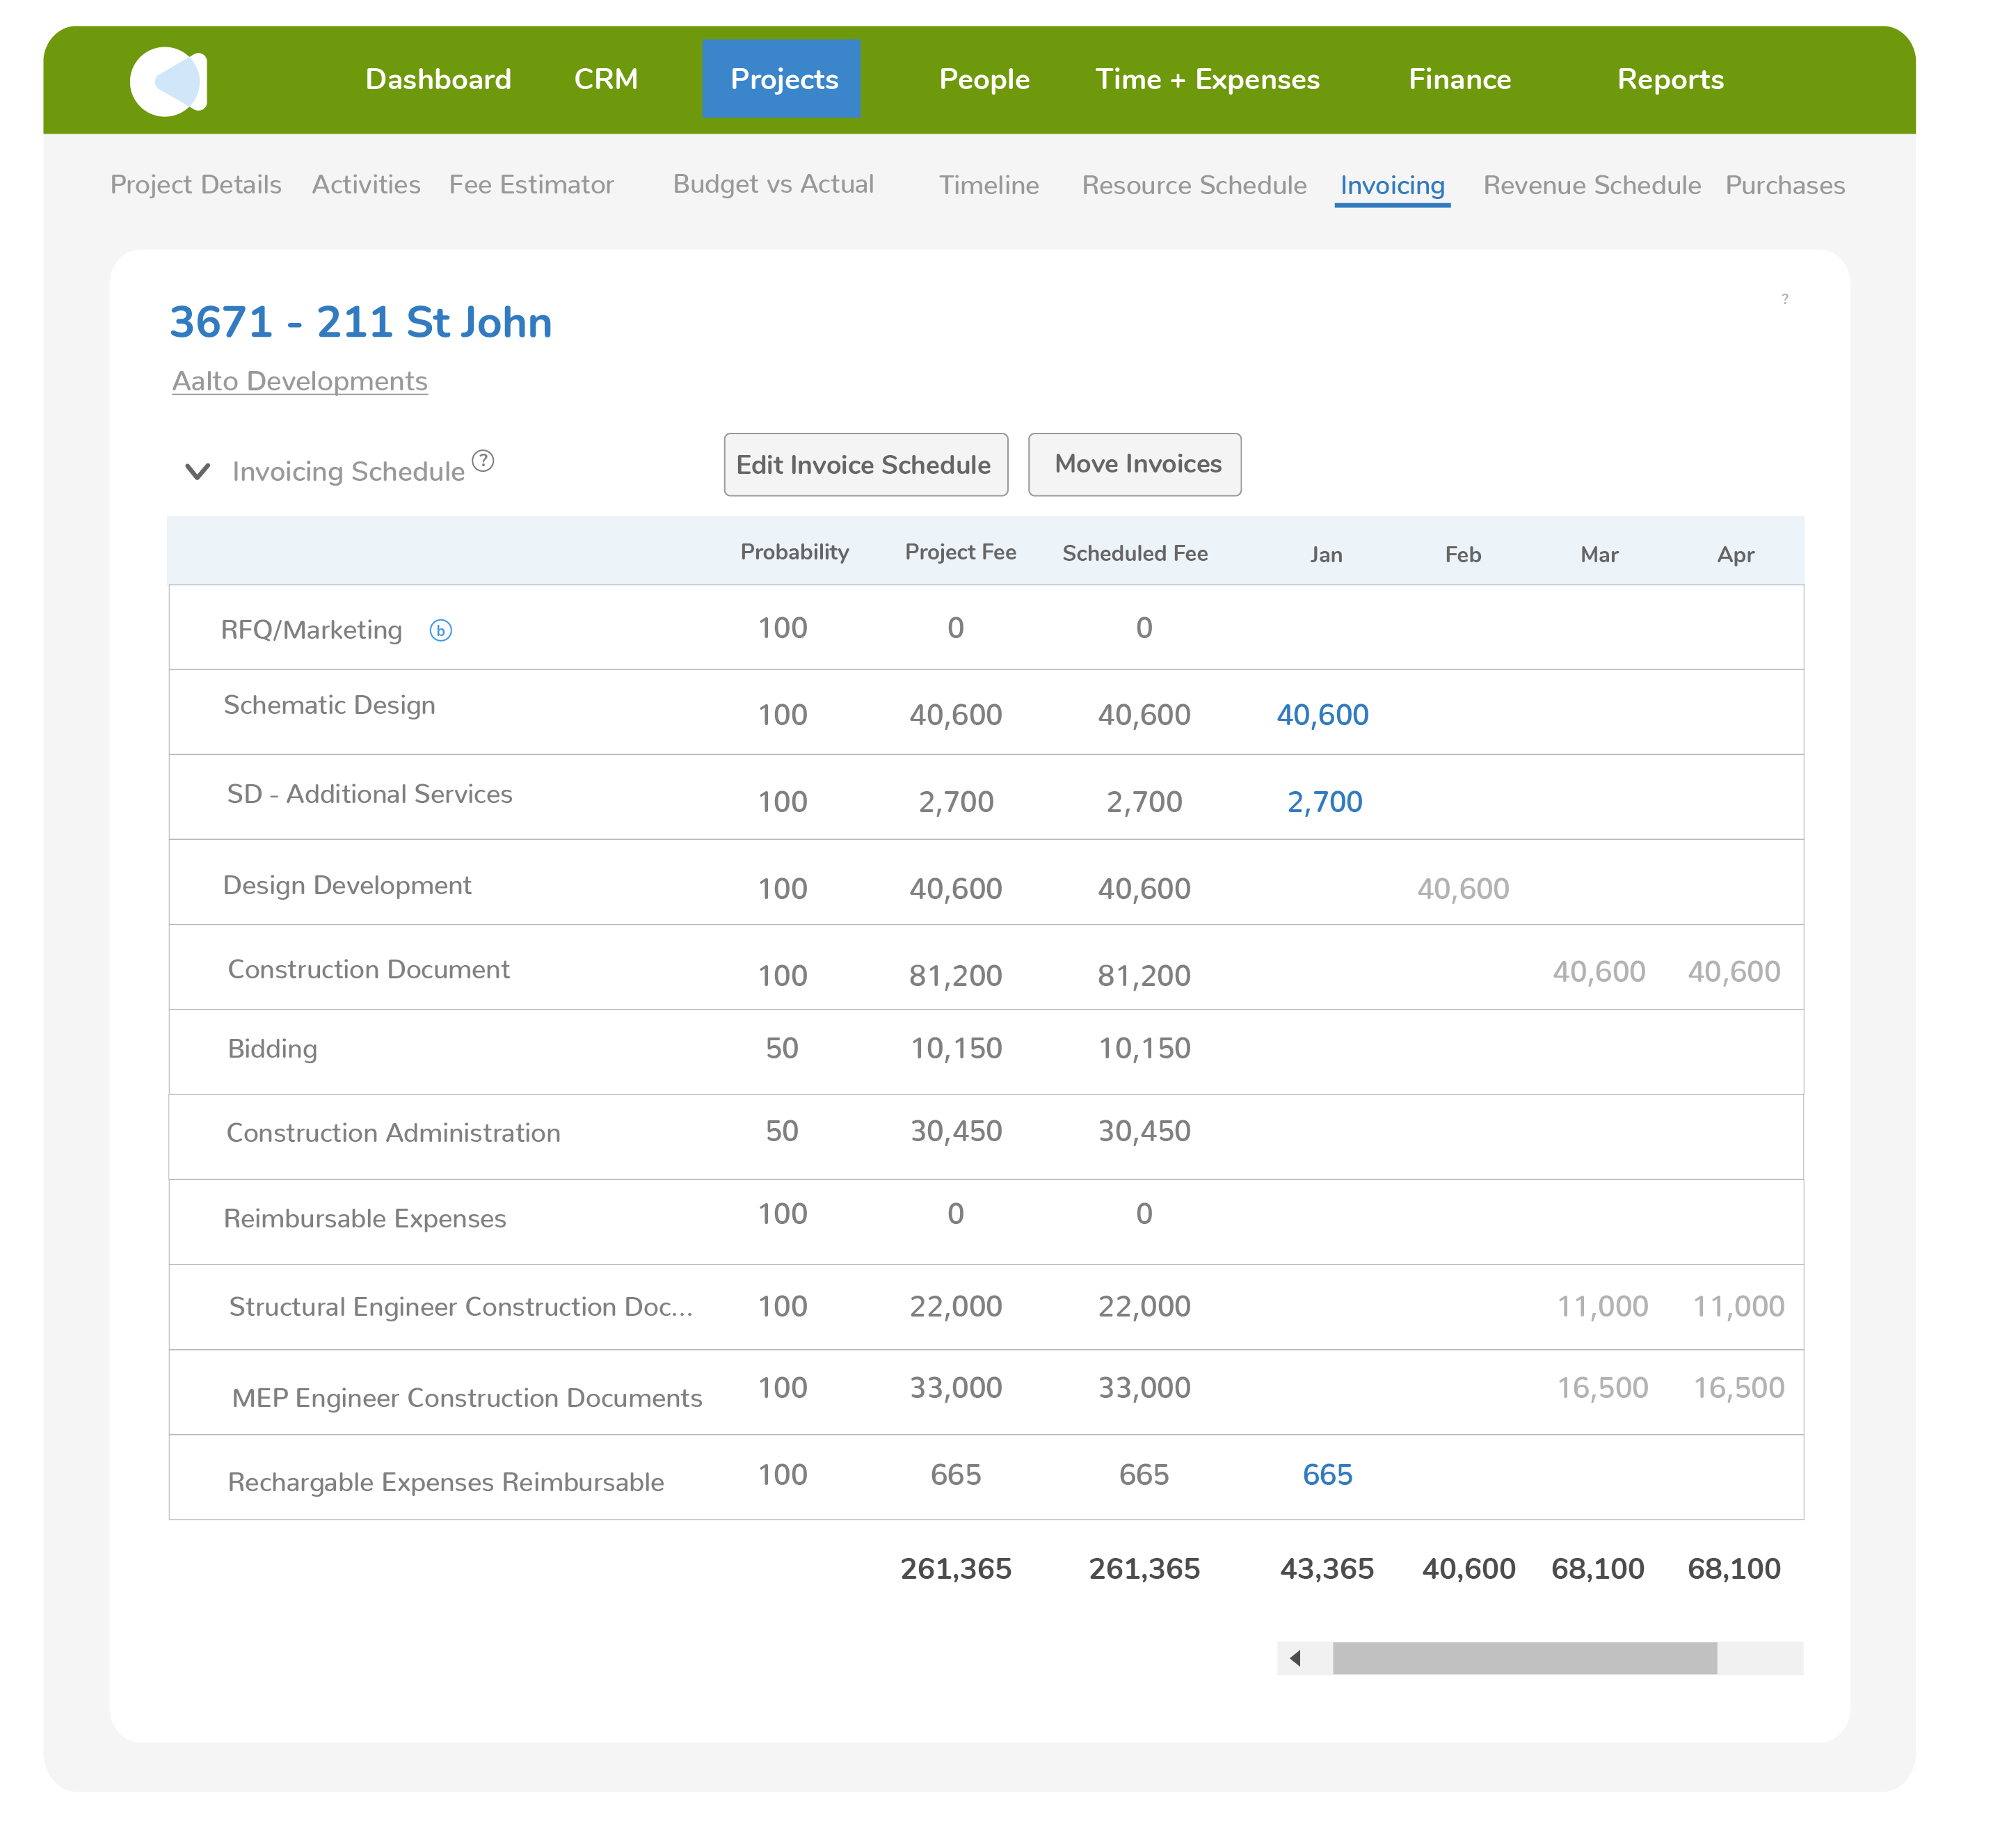Open January 40,600 Schematic Design invoice
Screen dimensions: 2016x1837
click(1322, 715)
